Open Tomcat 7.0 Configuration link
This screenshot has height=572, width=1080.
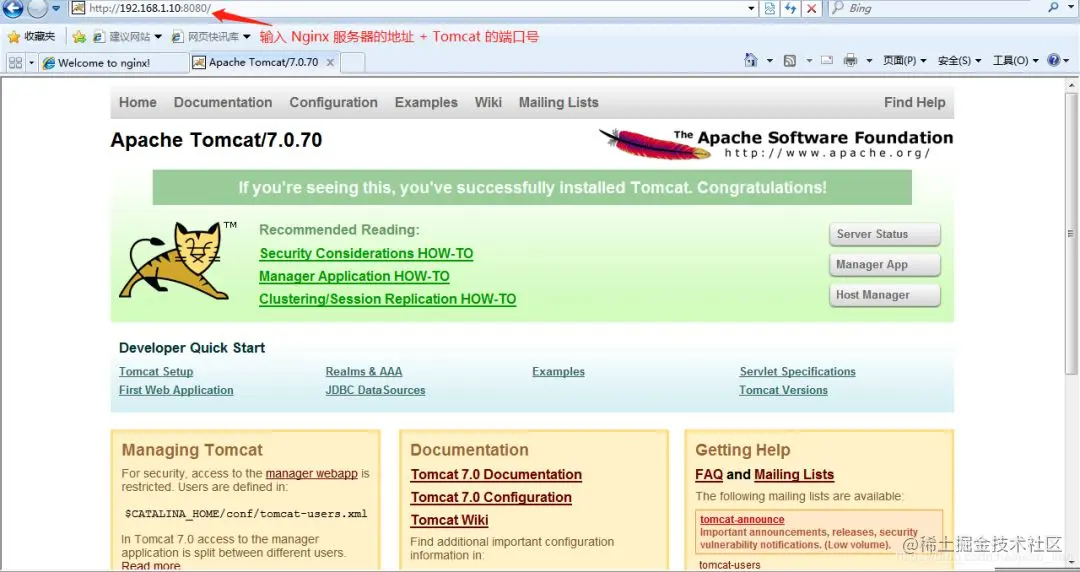[x=491, y=497]
